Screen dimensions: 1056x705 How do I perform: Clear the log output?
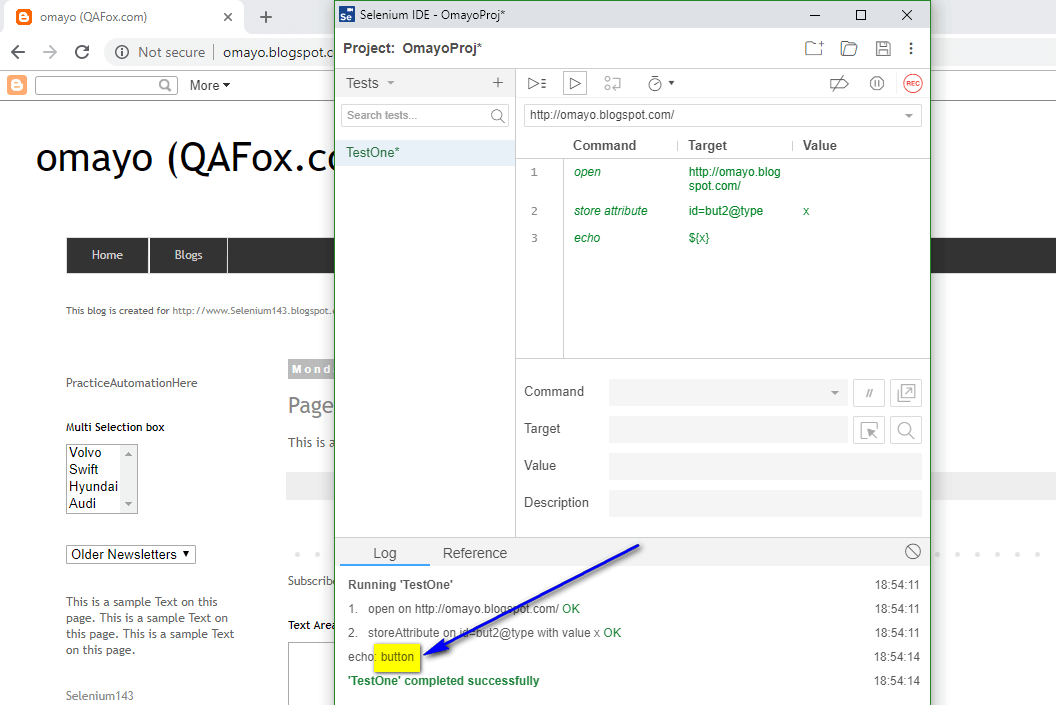point(912,551)
